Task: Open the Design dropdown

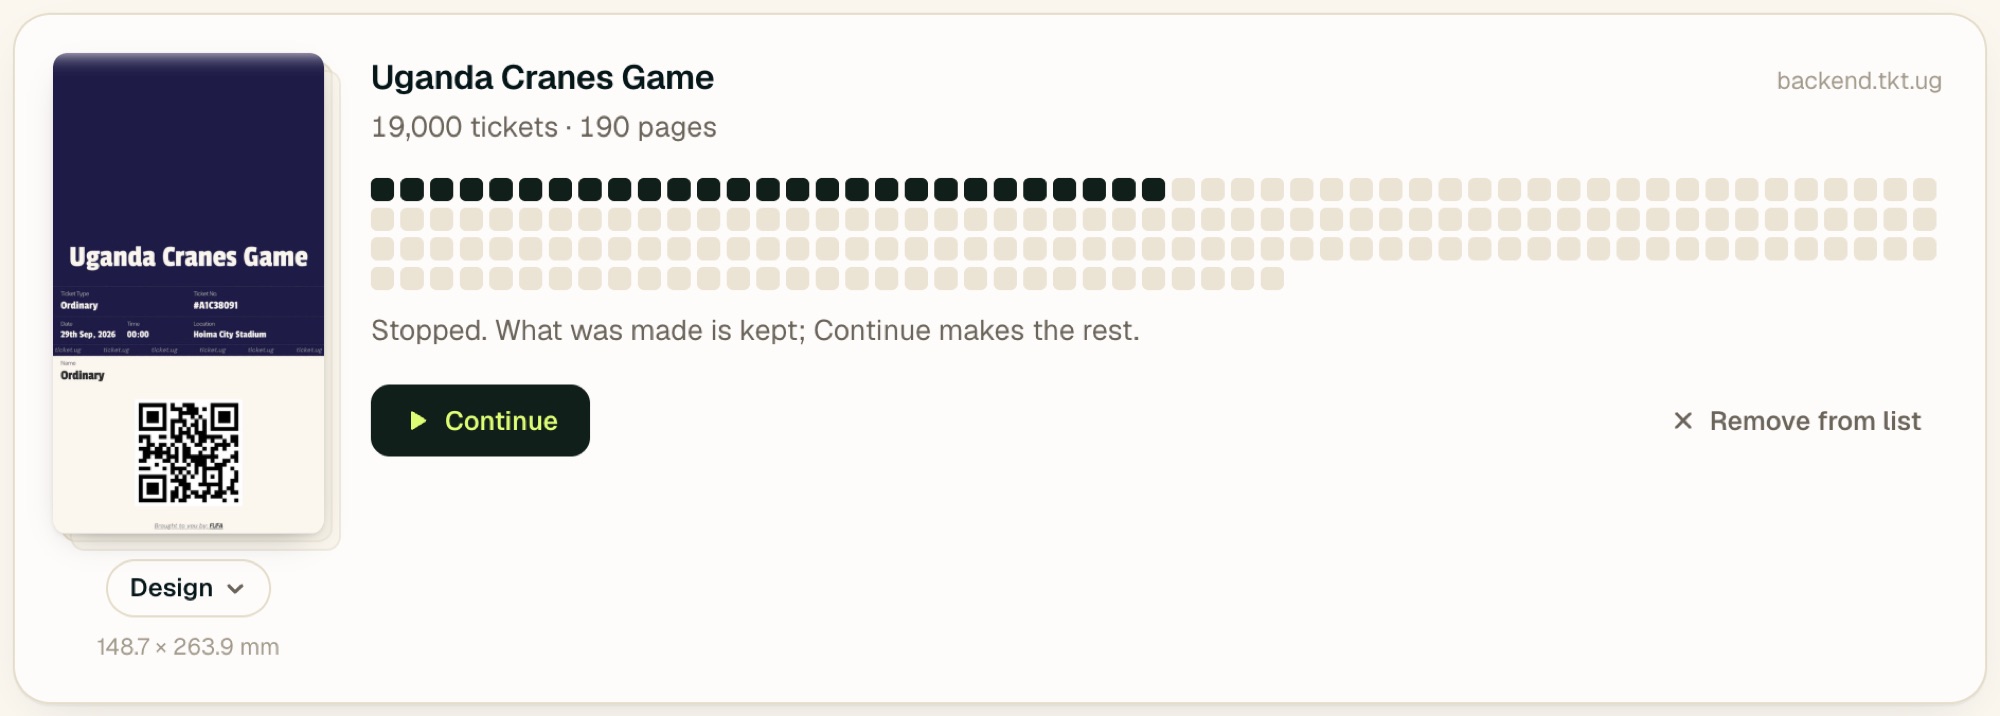Action: (x=188, y=588)
